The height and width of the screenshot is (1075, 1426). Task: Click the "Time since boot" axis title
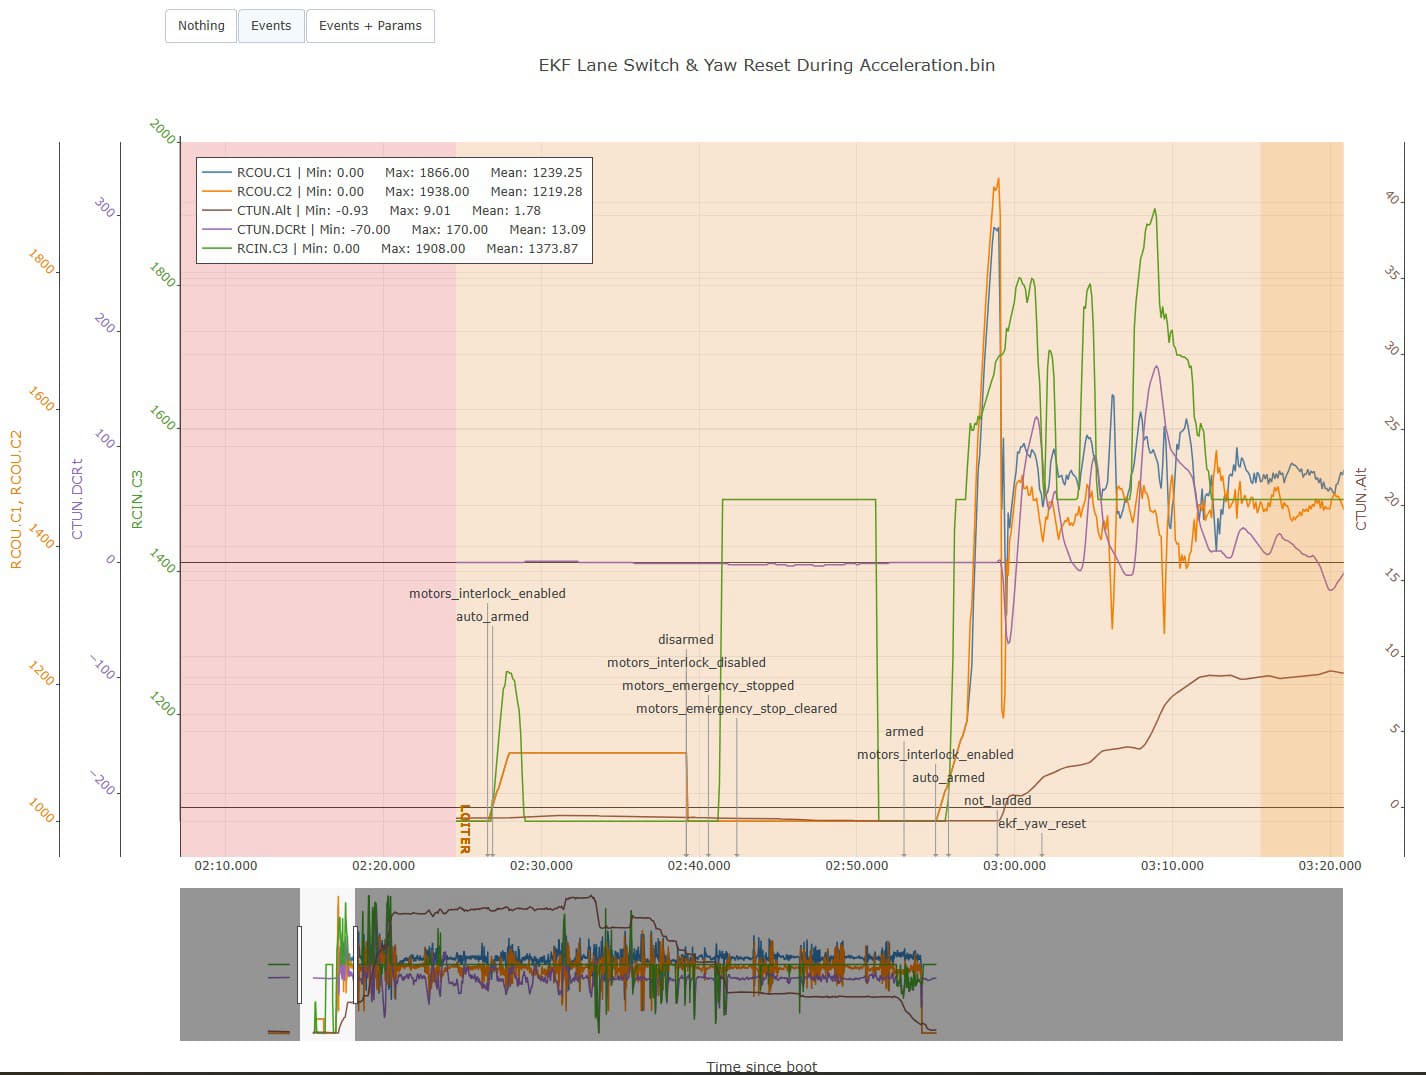(x=761, y=1066)
